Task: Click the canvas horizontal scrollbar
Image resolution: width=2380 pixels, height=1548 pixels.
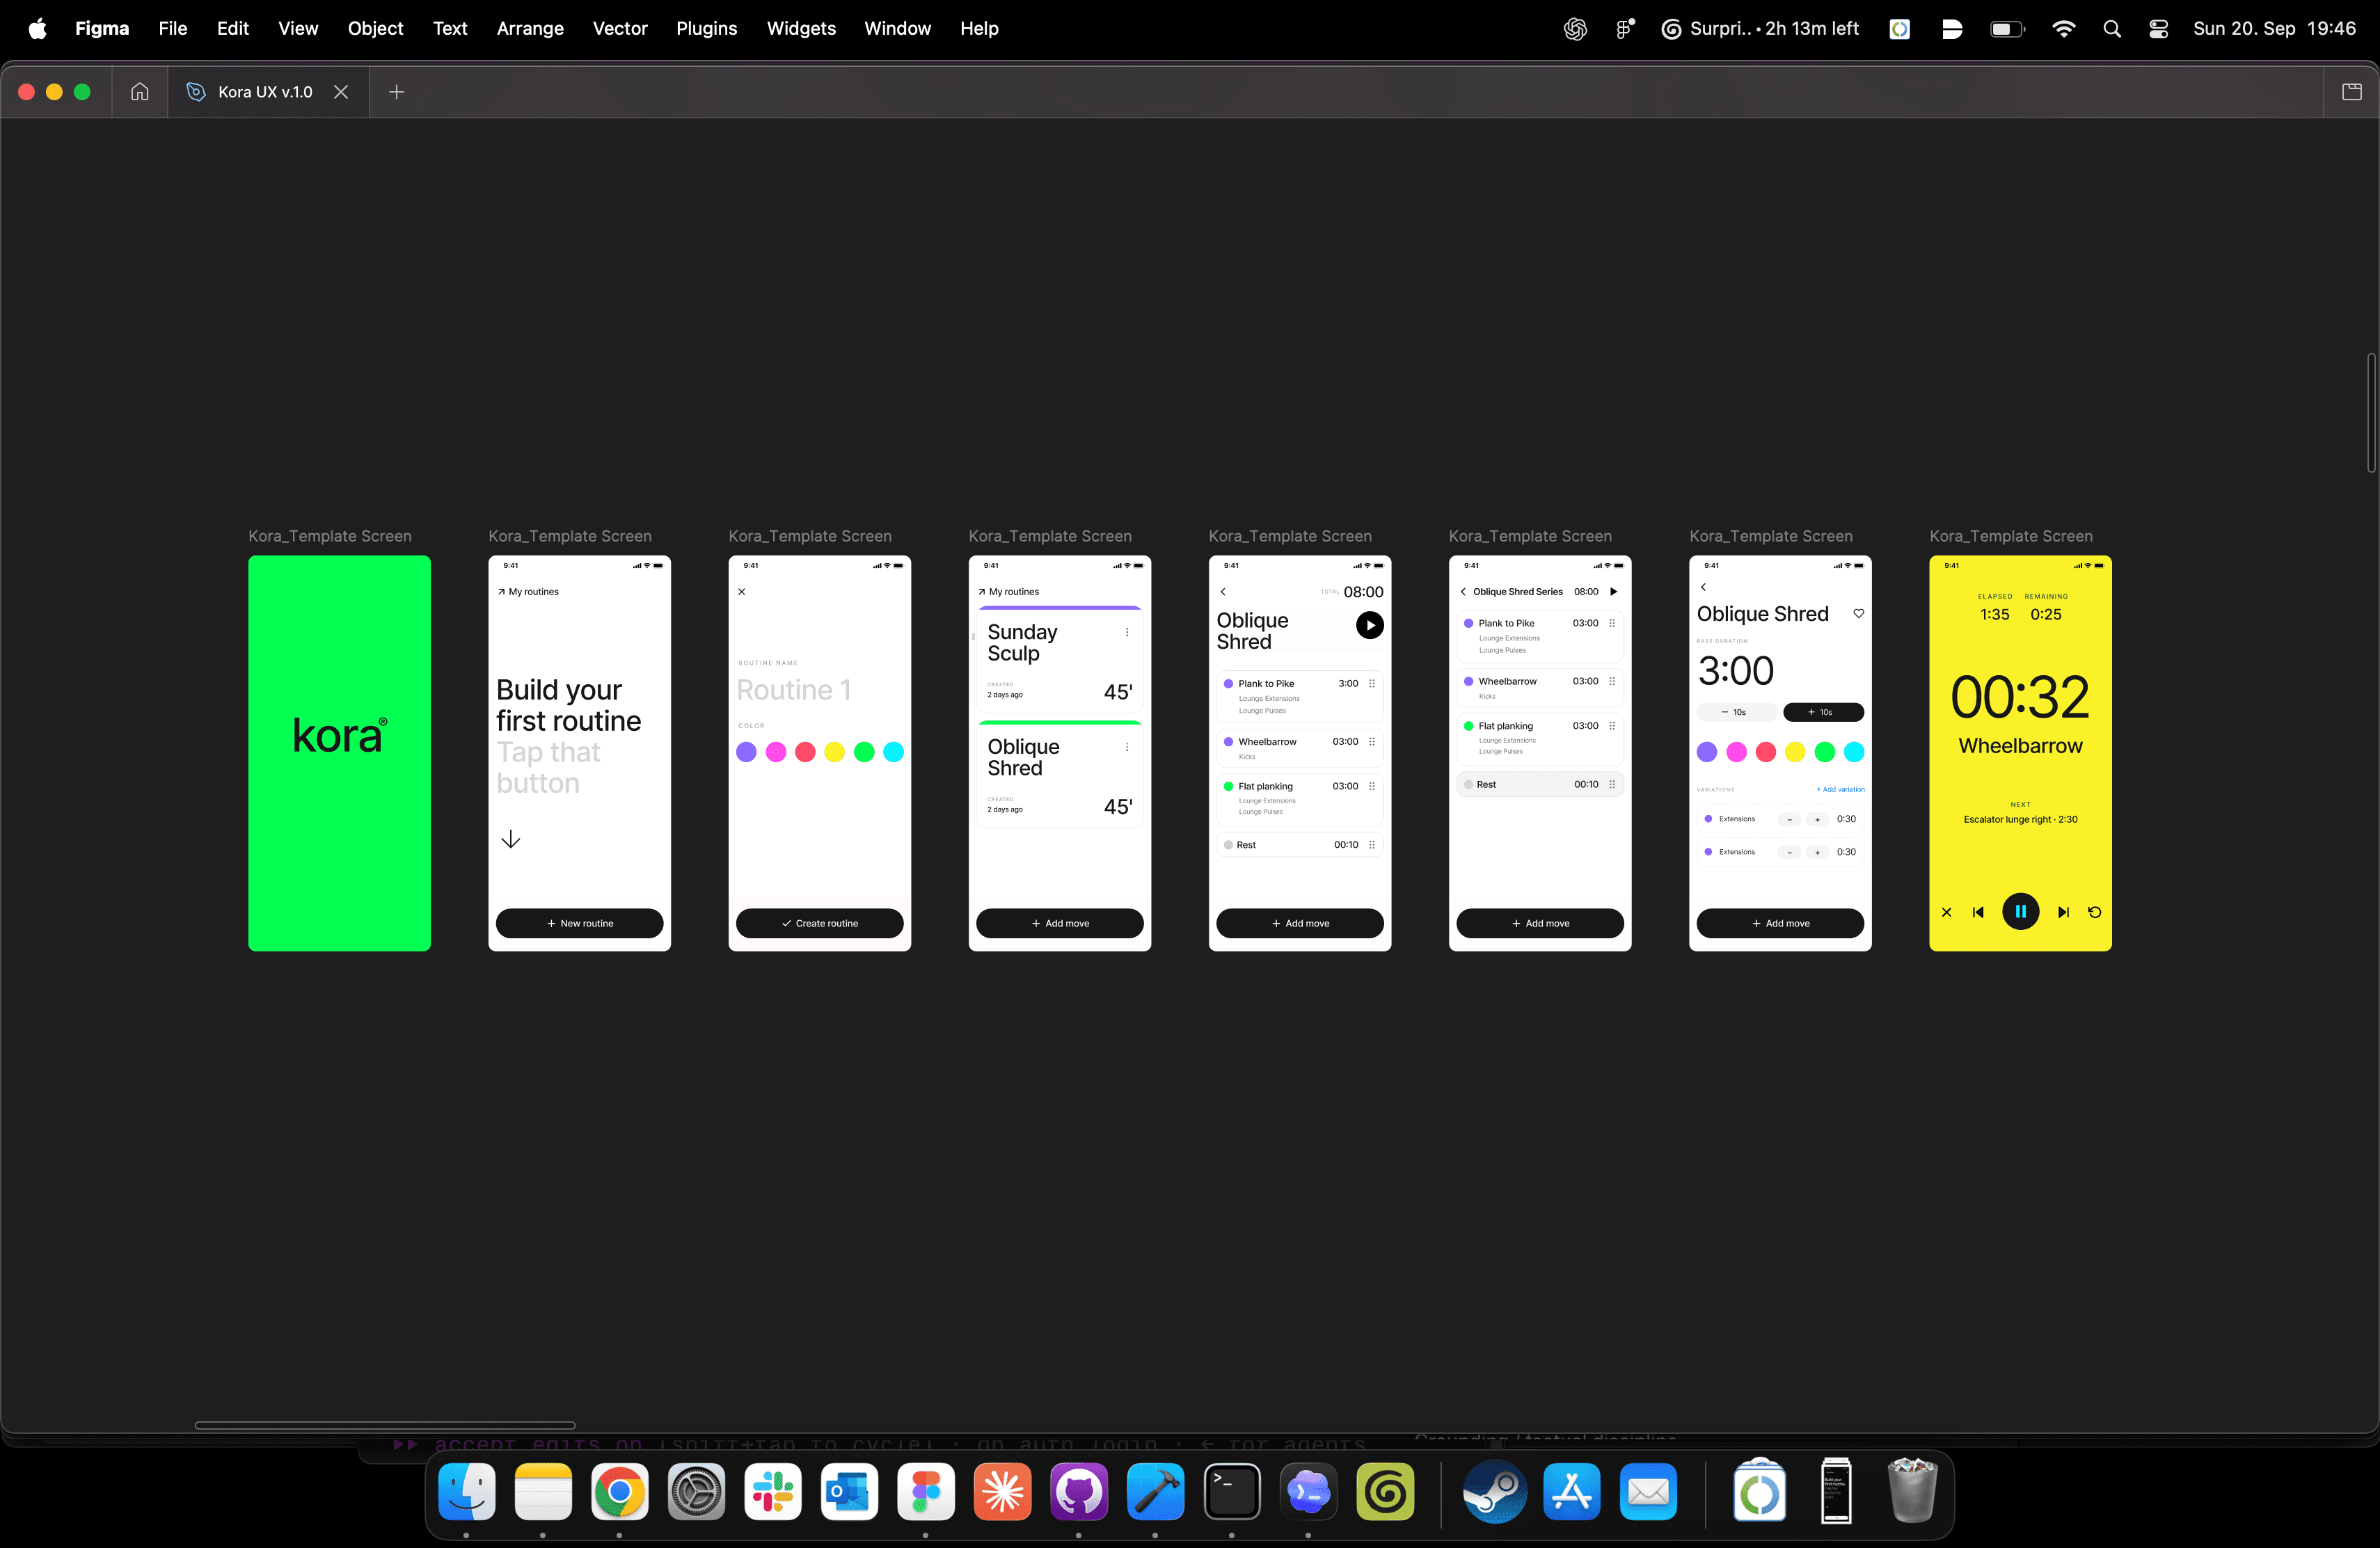Action: point(385,1425)
